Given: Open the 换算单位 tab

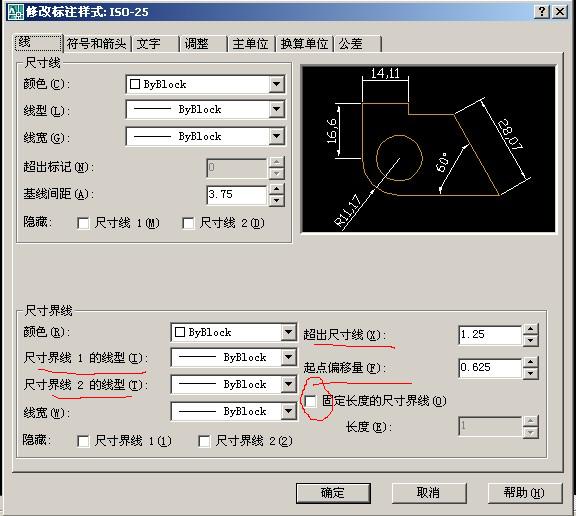Looking at the screenshot, I should [305, 44].
